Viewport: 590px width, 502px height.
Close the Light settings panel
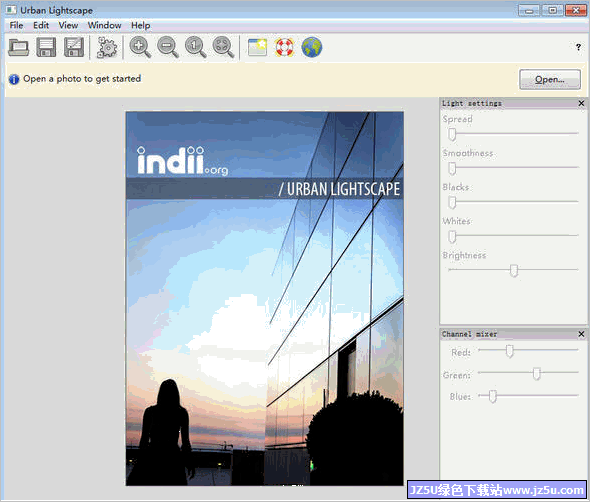[581, 103]
